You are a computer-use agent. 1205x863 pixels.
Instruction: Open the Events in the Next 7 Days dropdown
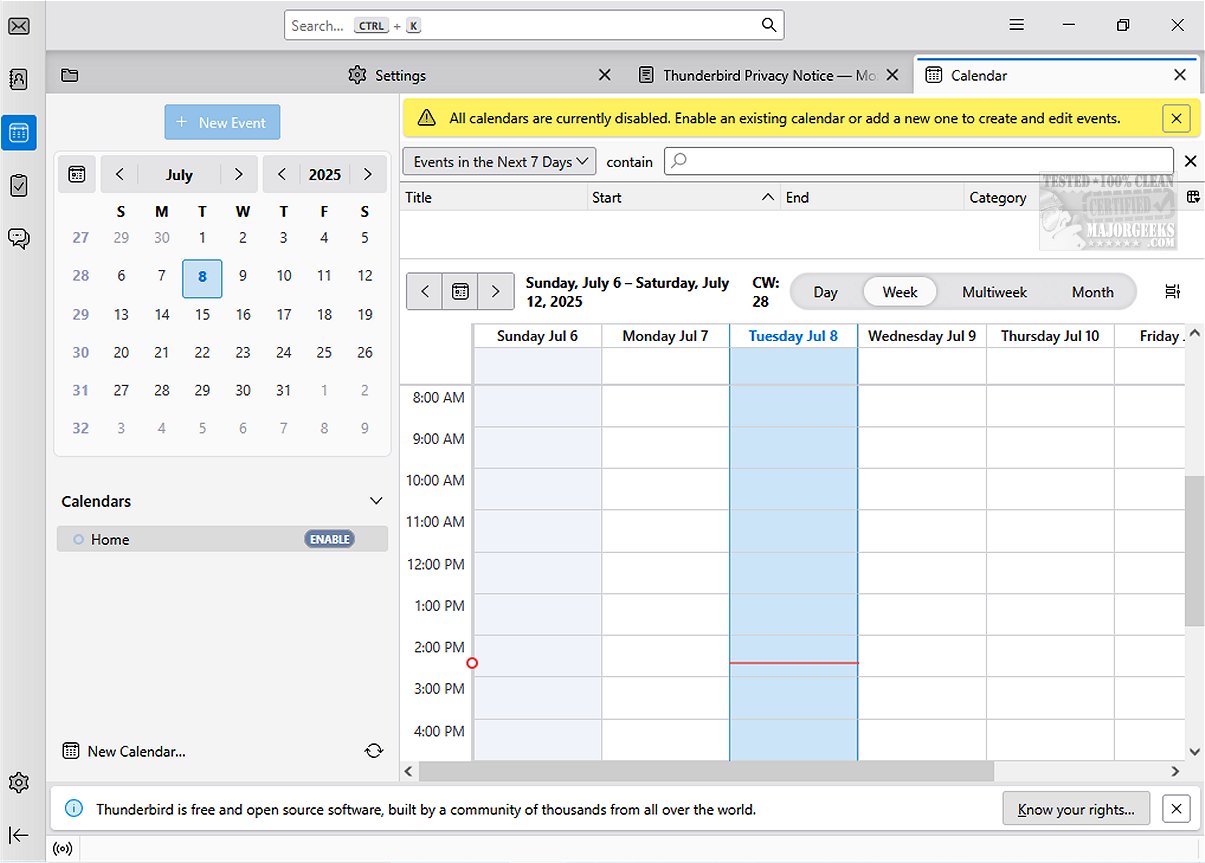click(500, 161)
